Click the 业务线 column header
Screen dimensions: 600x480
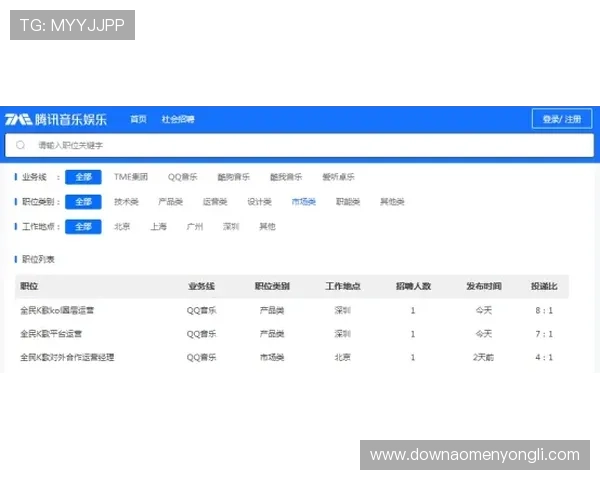[x=201, y=286]
